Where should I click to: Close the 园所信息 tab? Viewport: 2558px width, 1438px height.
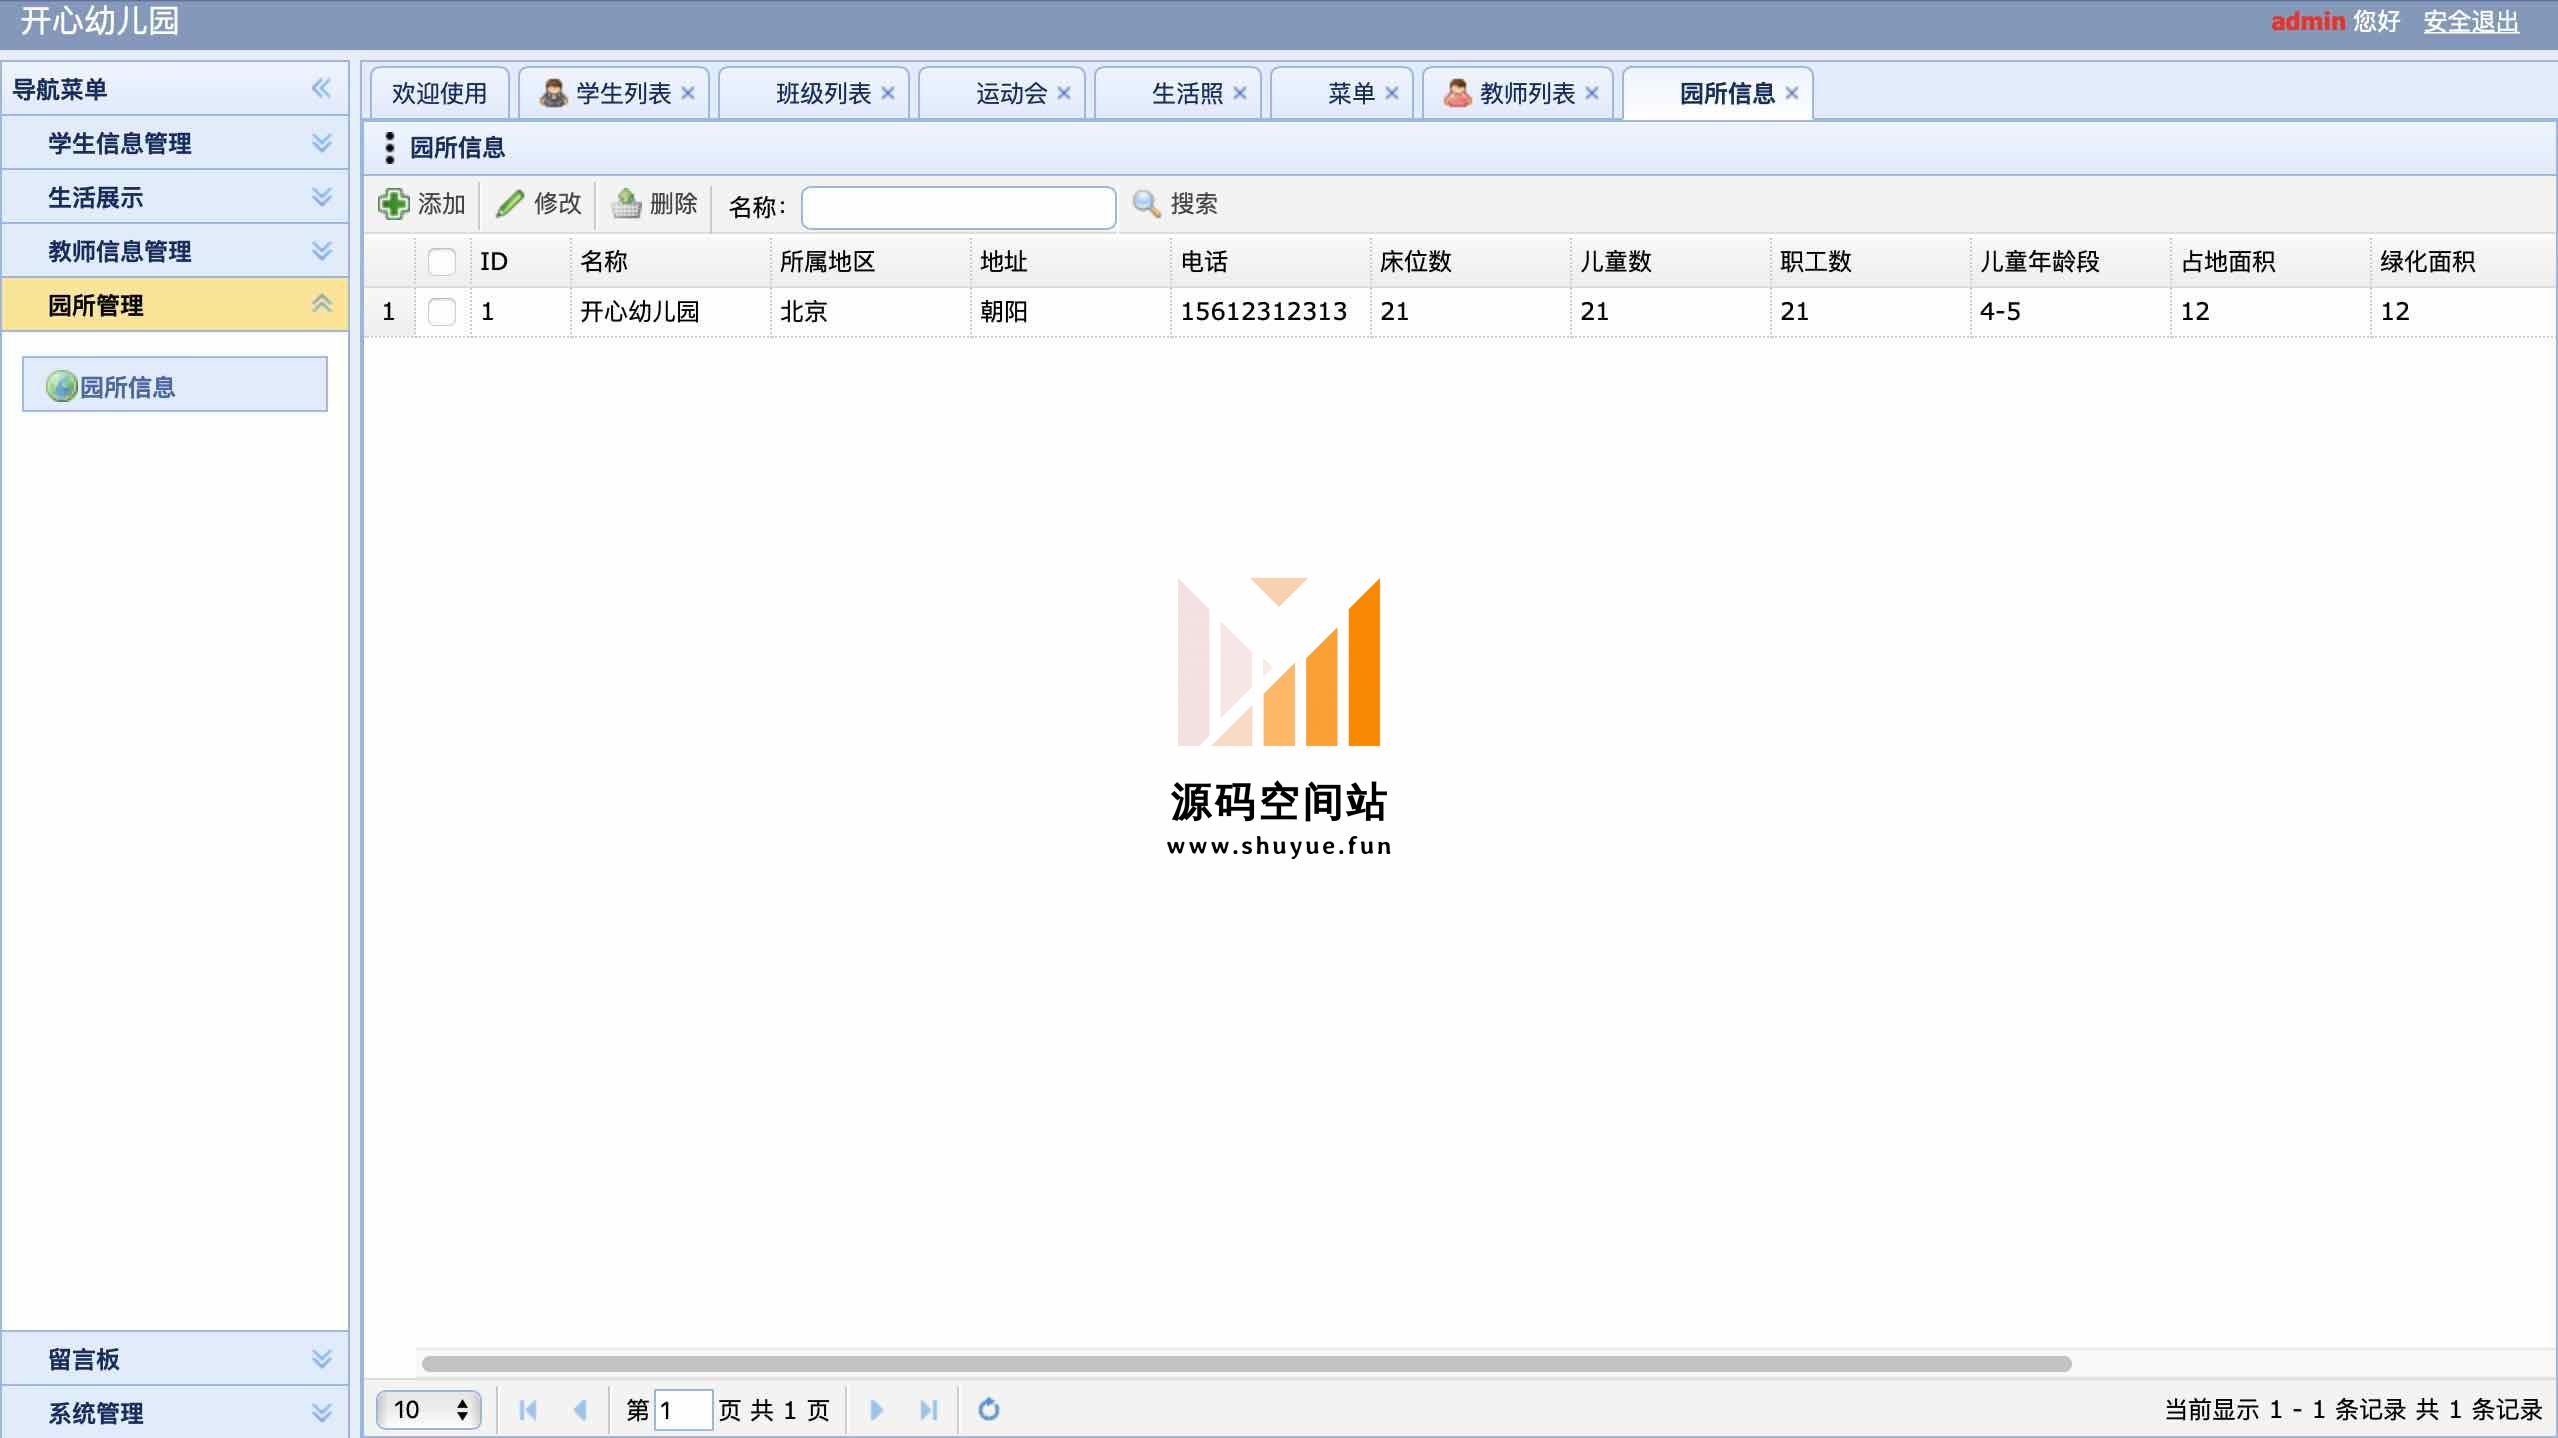(x=1792, y=93)
